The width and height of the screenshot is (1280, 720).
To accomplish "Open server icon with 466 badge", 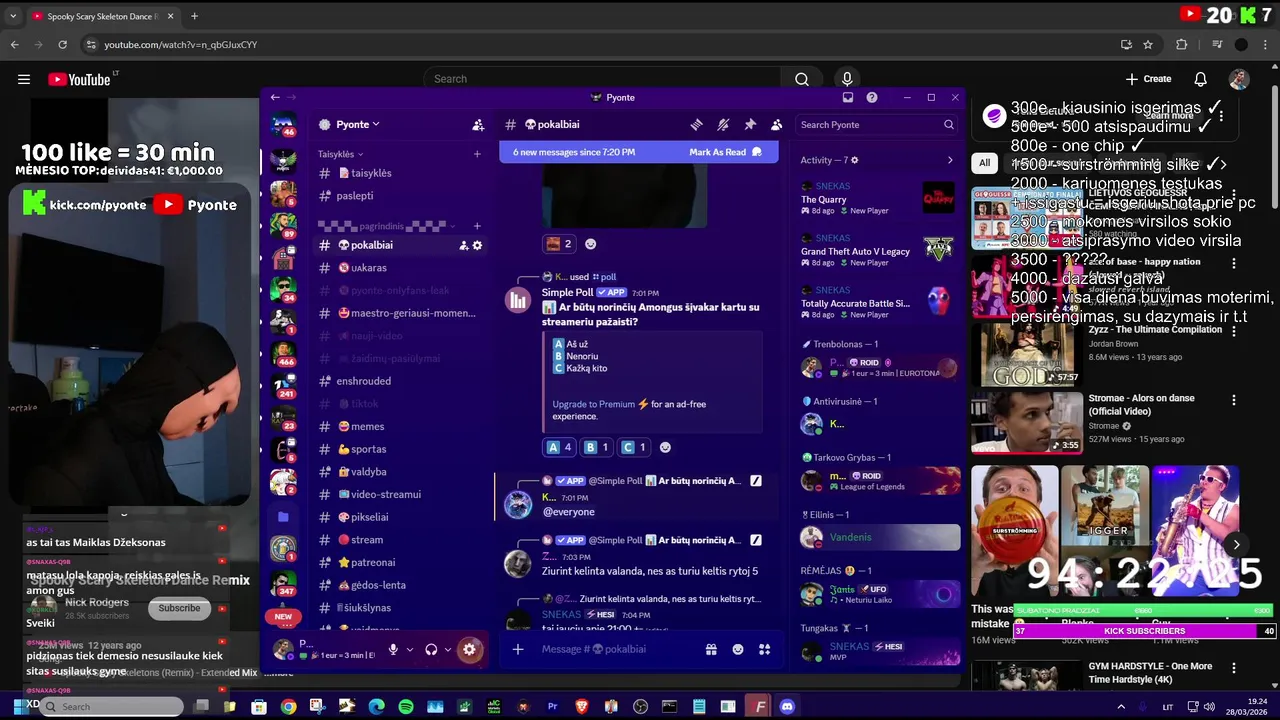I will click(x=283, y=353).
